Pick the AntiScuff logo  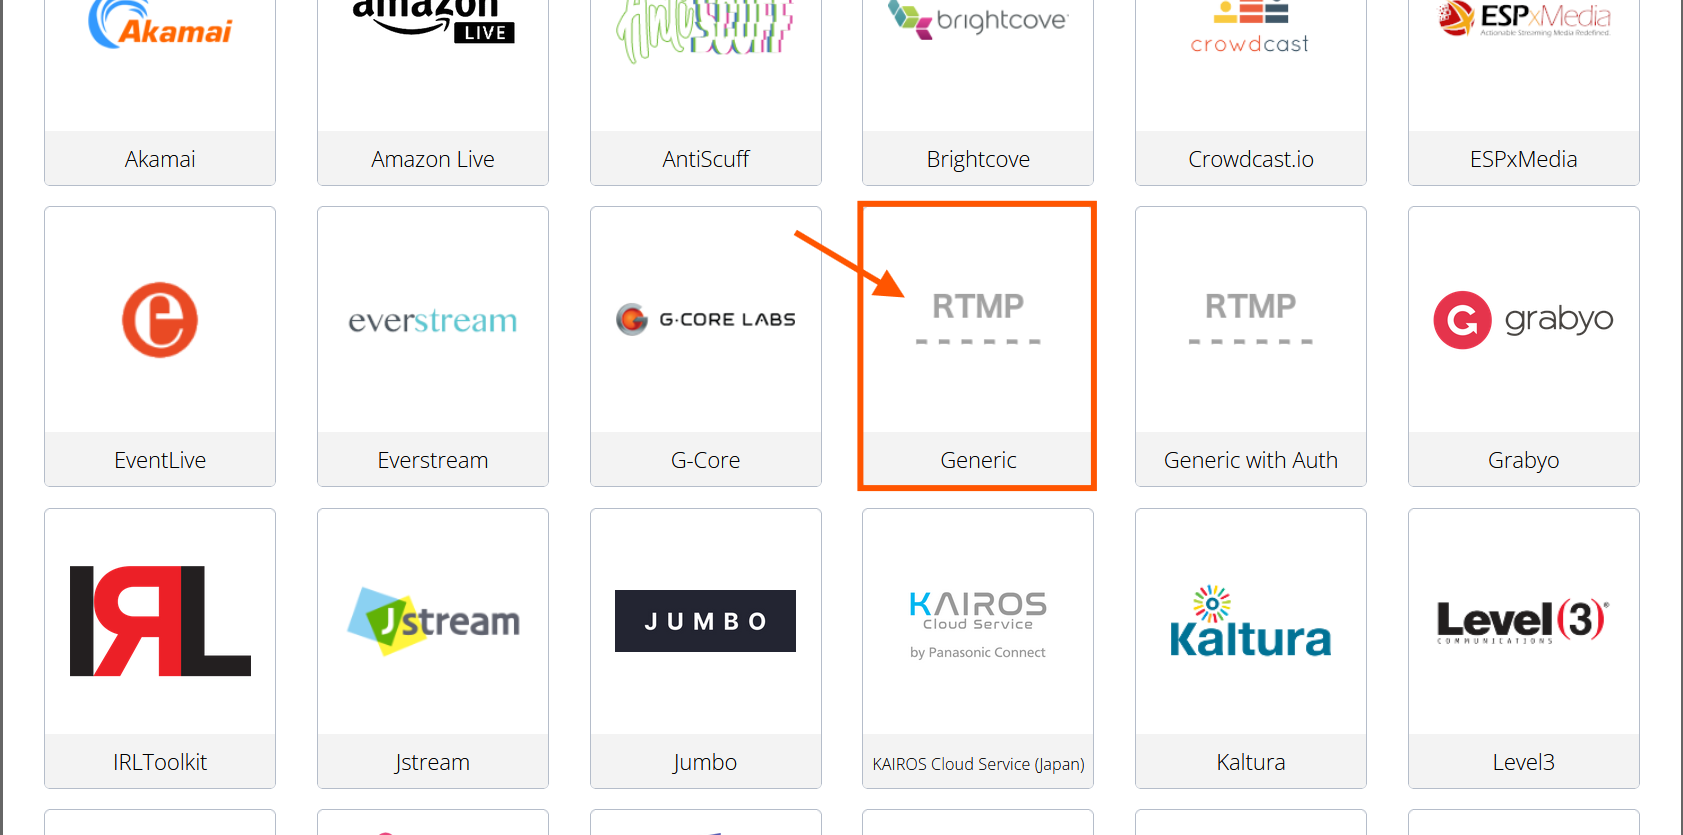(705, 30)
